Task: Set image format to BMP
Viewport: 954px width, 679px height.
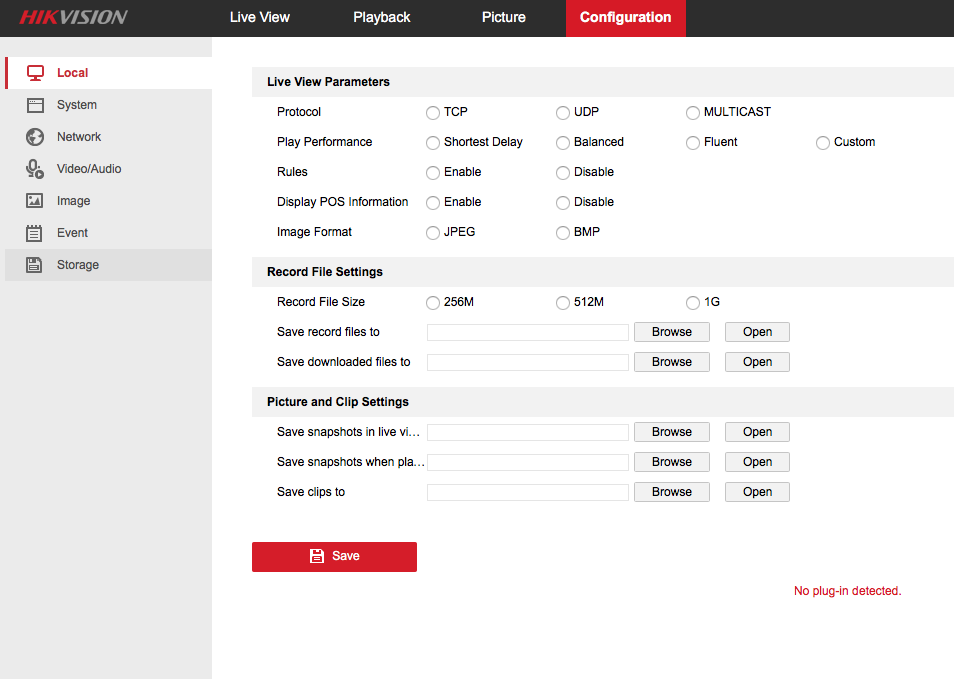Action: point(563,233)
